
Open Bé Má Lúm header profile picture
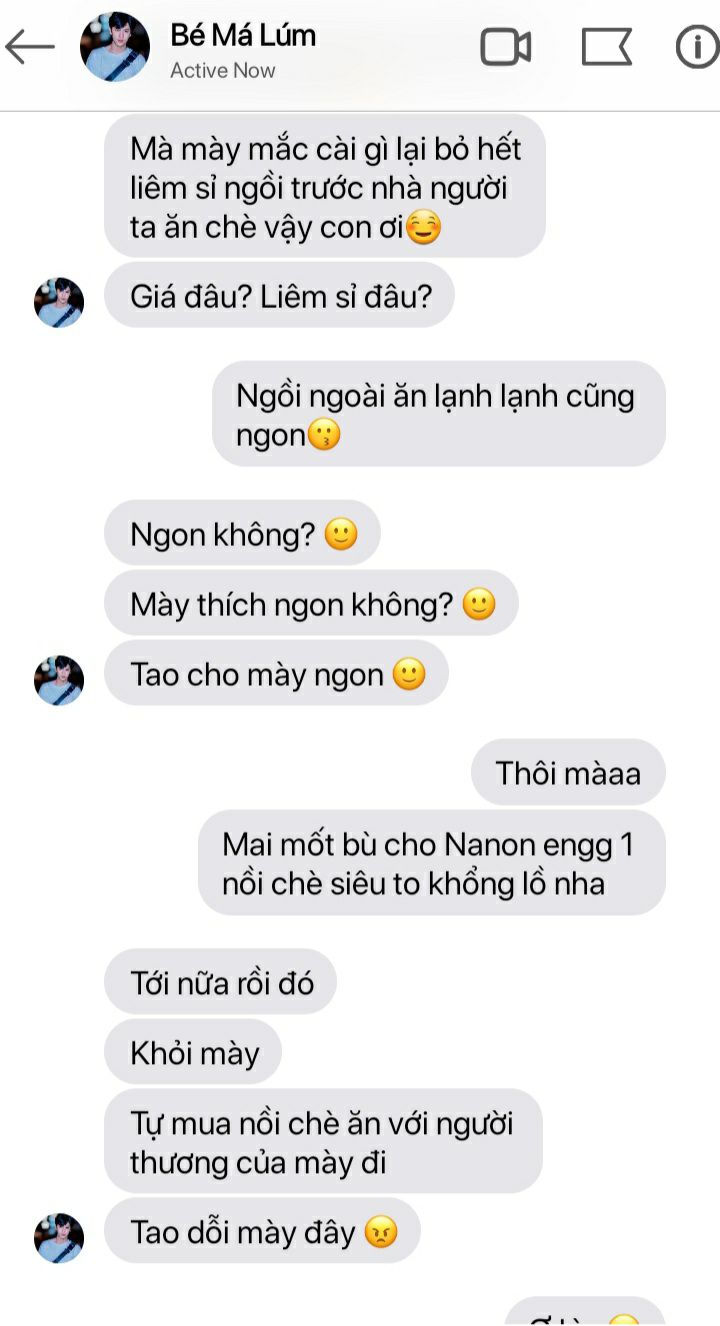[x=115, y=47]
